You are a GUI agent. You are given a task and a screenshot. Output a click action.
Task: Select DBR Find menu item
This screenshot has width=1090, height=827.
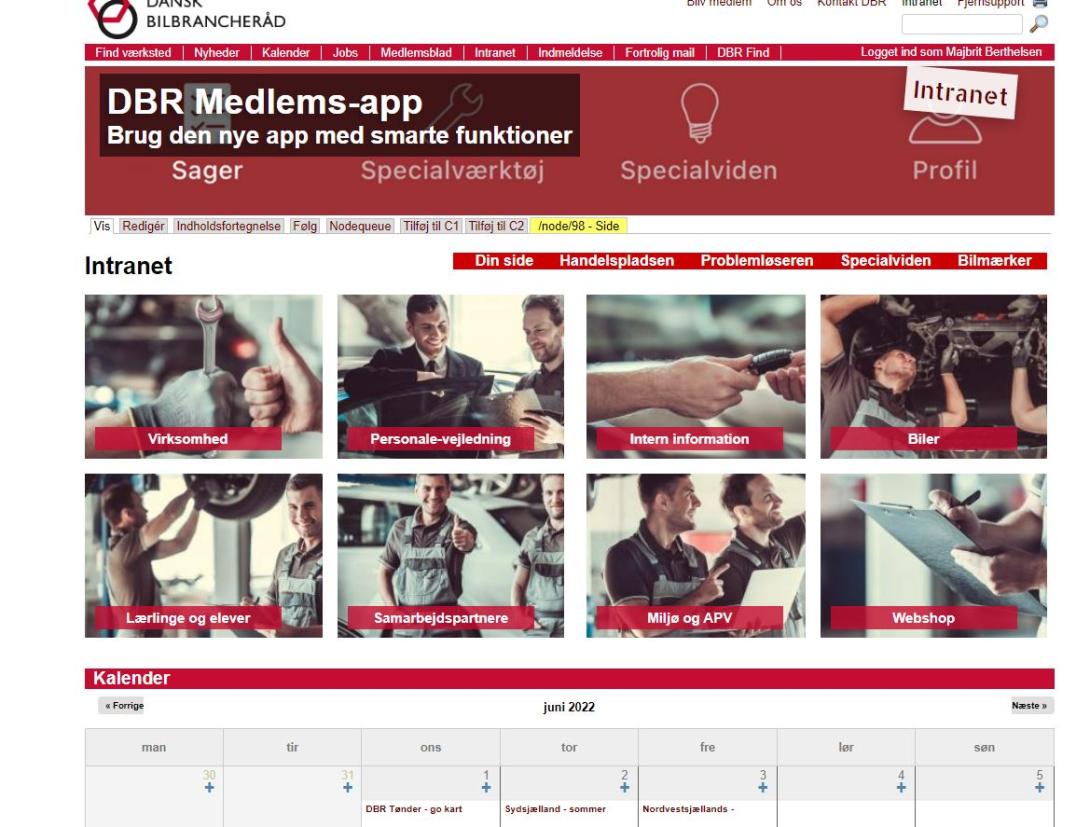point(743,53)
